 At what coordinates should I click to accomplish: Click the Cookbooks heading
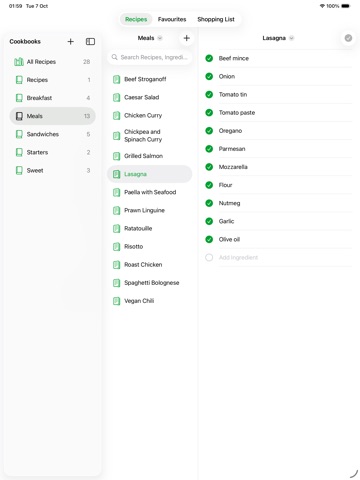click(x=25, y=41)
